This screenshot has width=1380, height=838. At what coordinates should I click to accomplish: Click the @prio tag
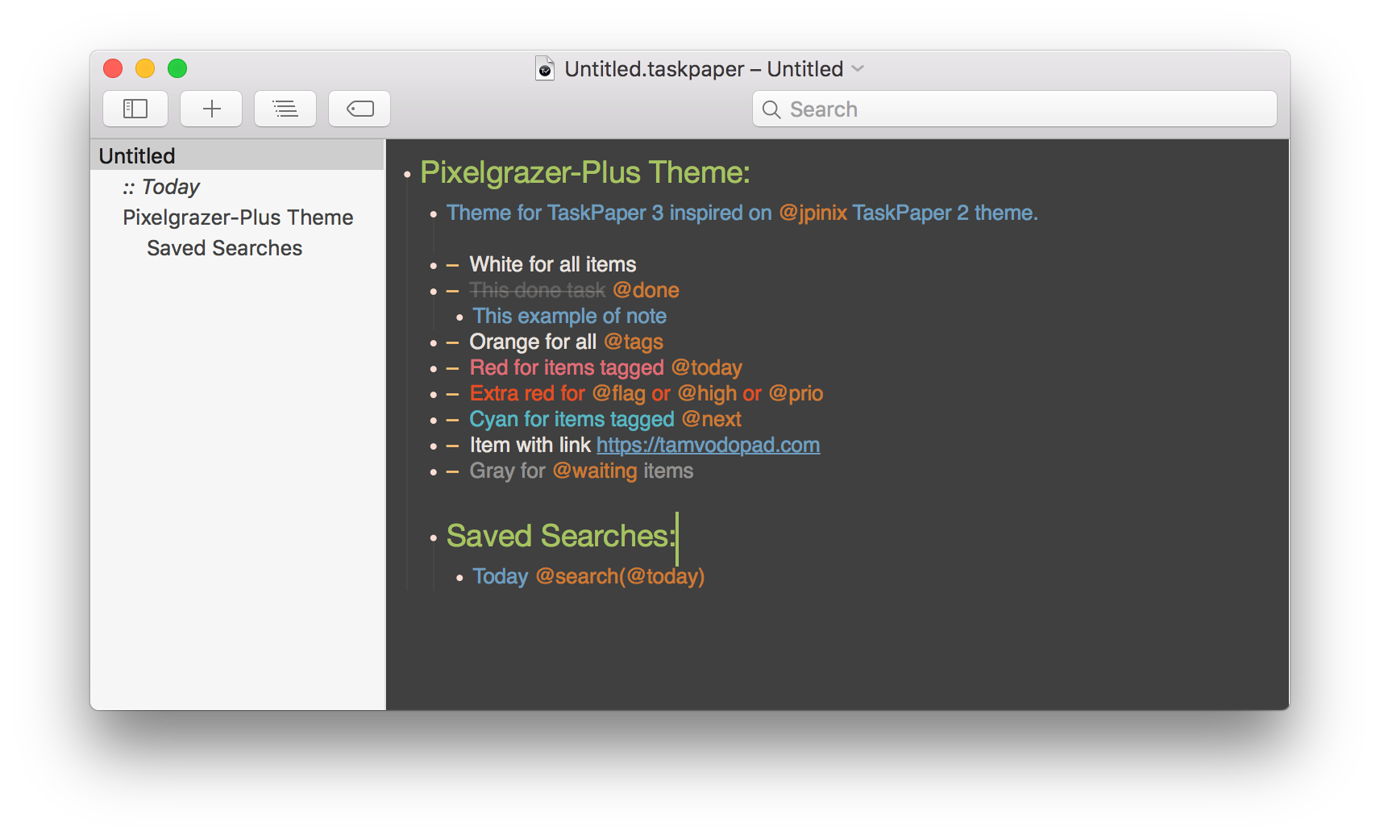(x=796, y=393)
